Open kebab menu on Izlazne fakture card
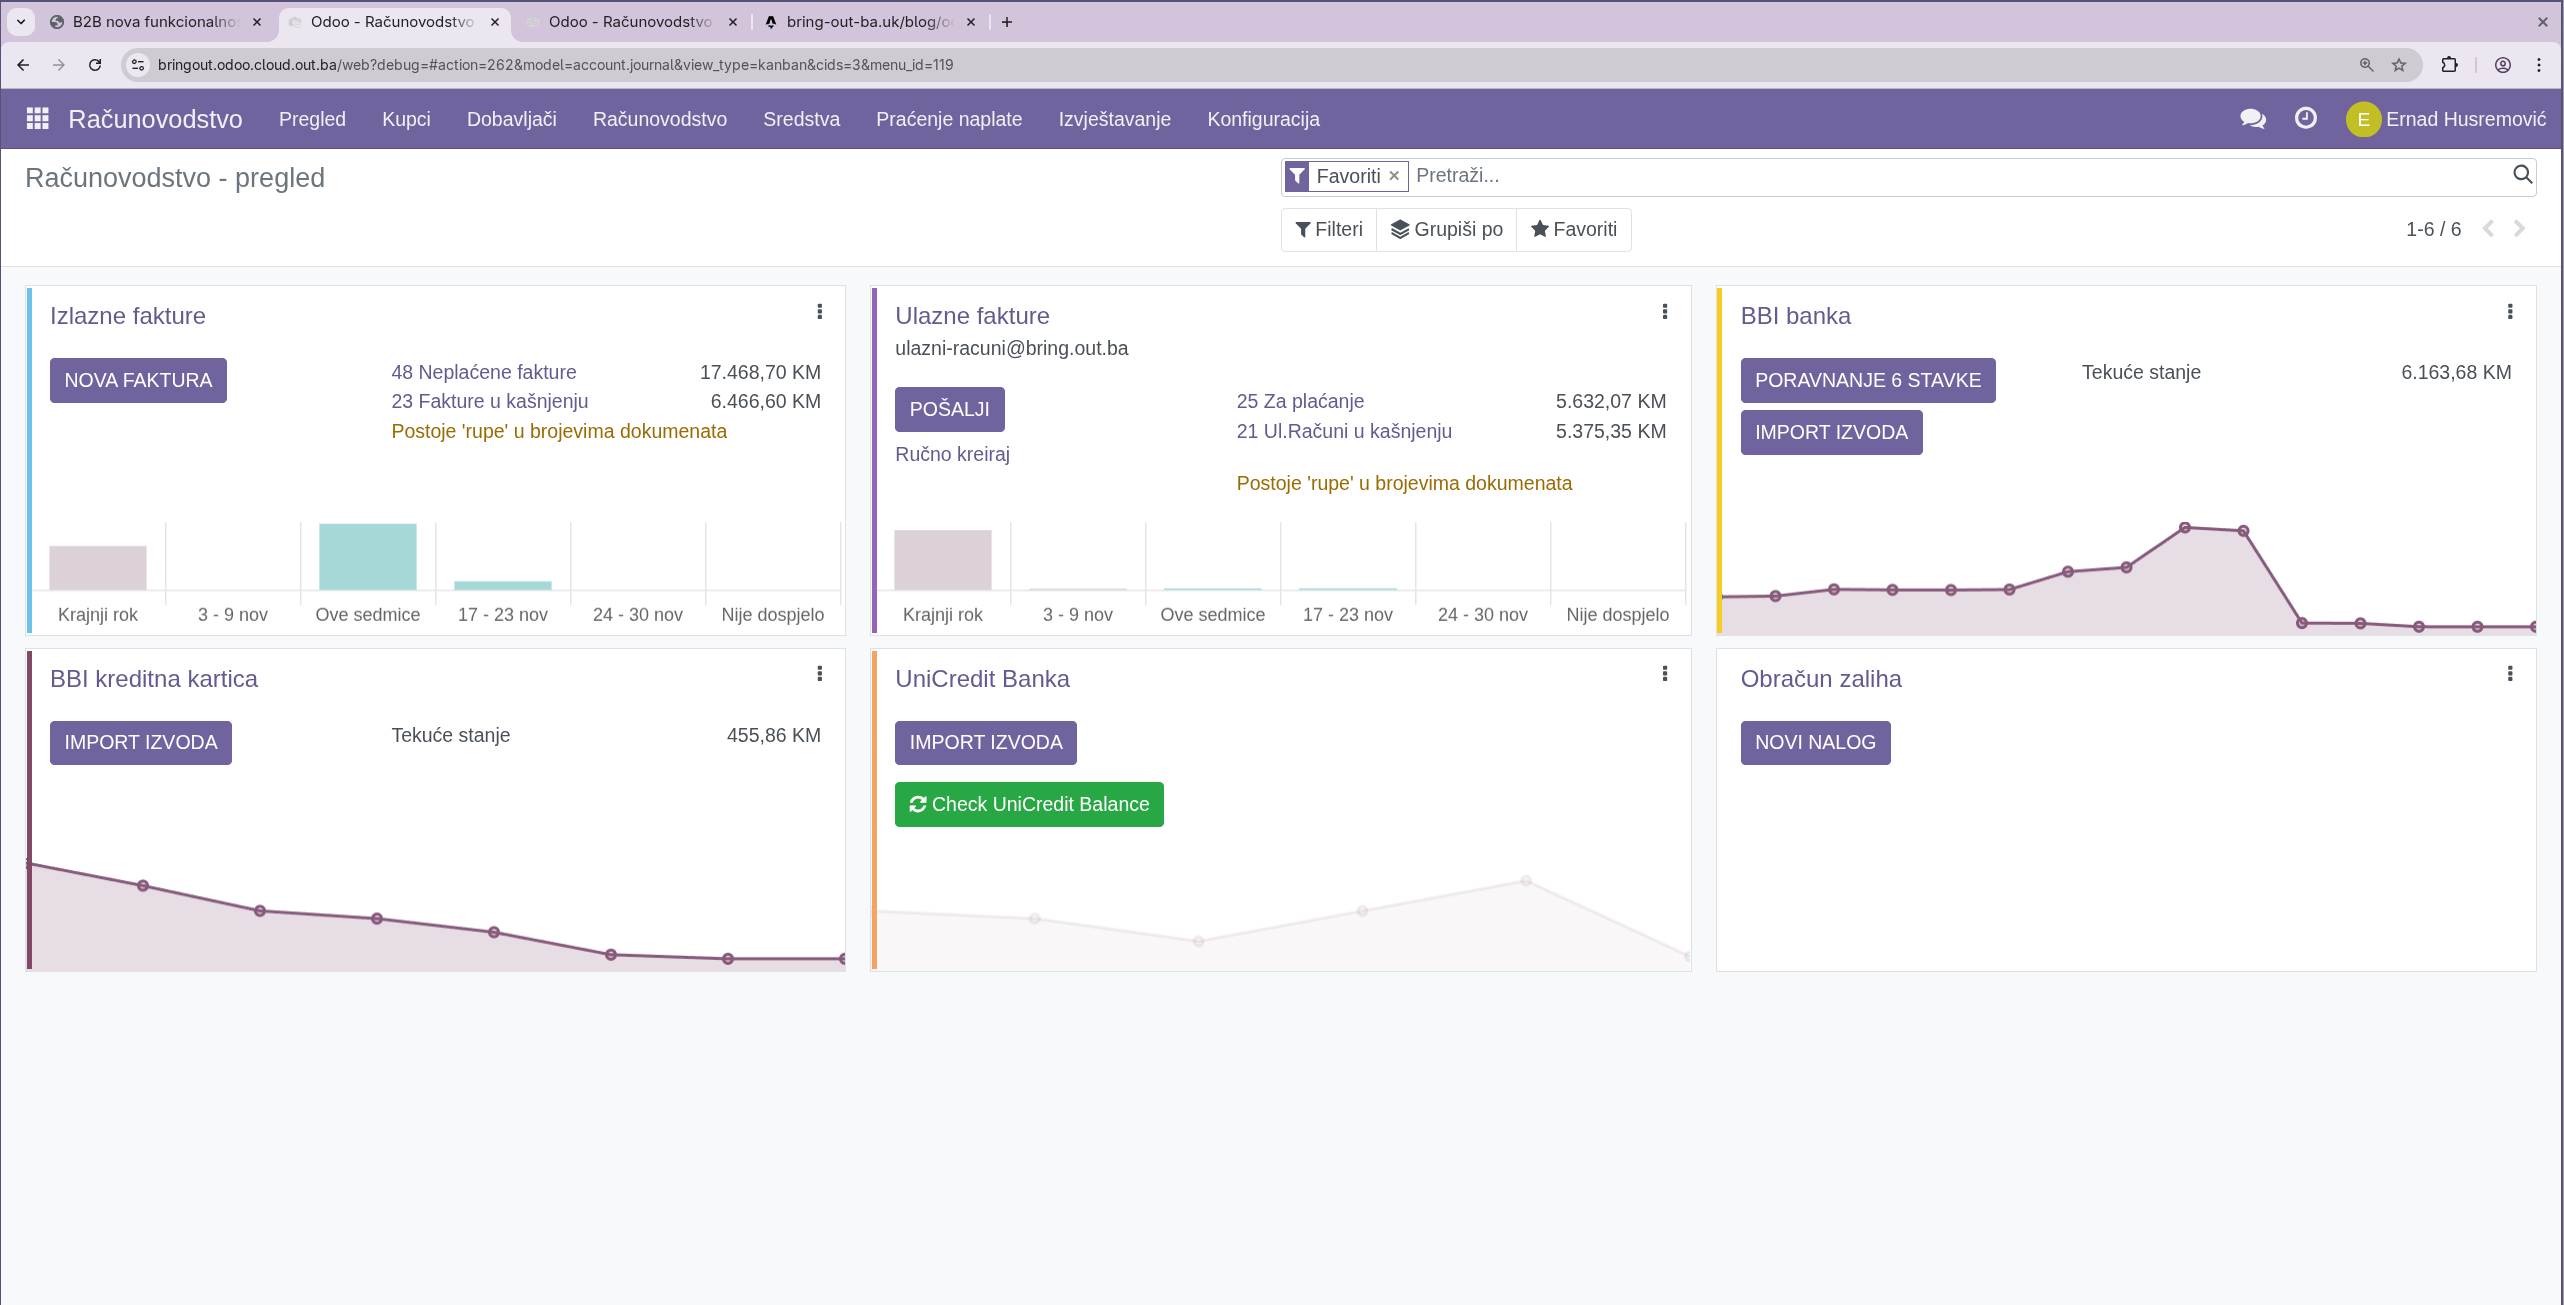This screenshot has height=1305, width=2564. 819,312
